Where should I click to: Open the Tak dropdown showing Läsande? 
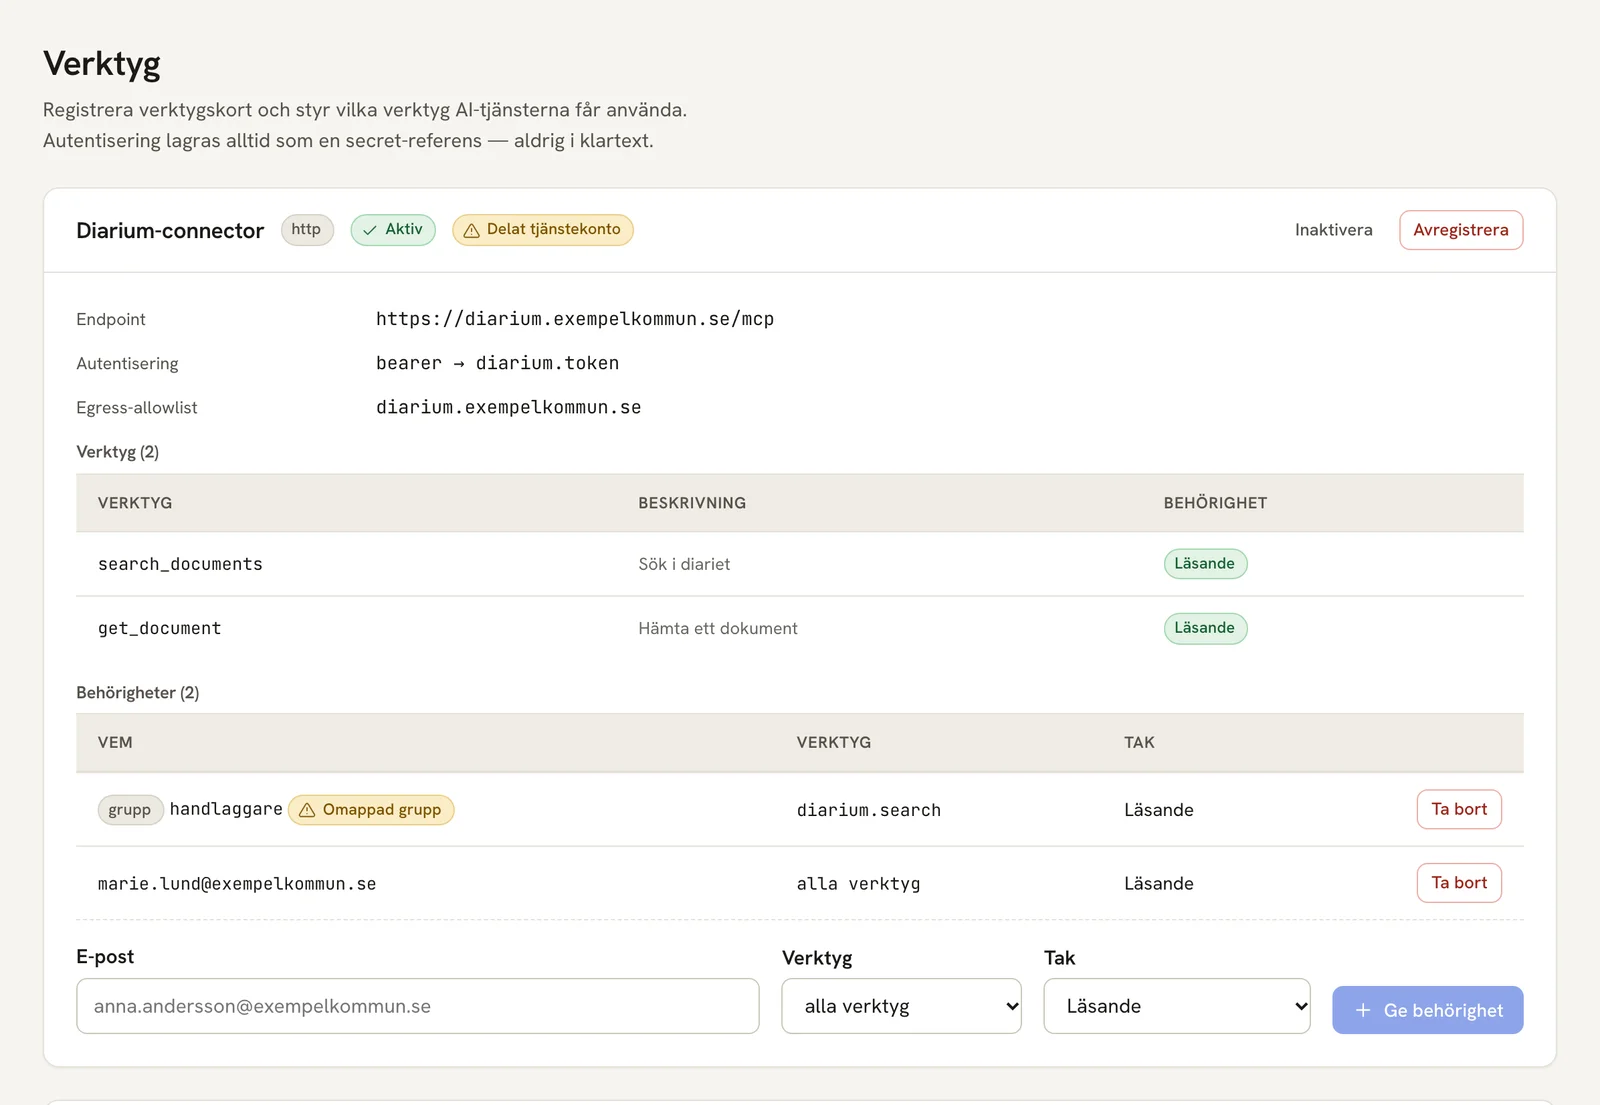click(x=1177, y=1006)
